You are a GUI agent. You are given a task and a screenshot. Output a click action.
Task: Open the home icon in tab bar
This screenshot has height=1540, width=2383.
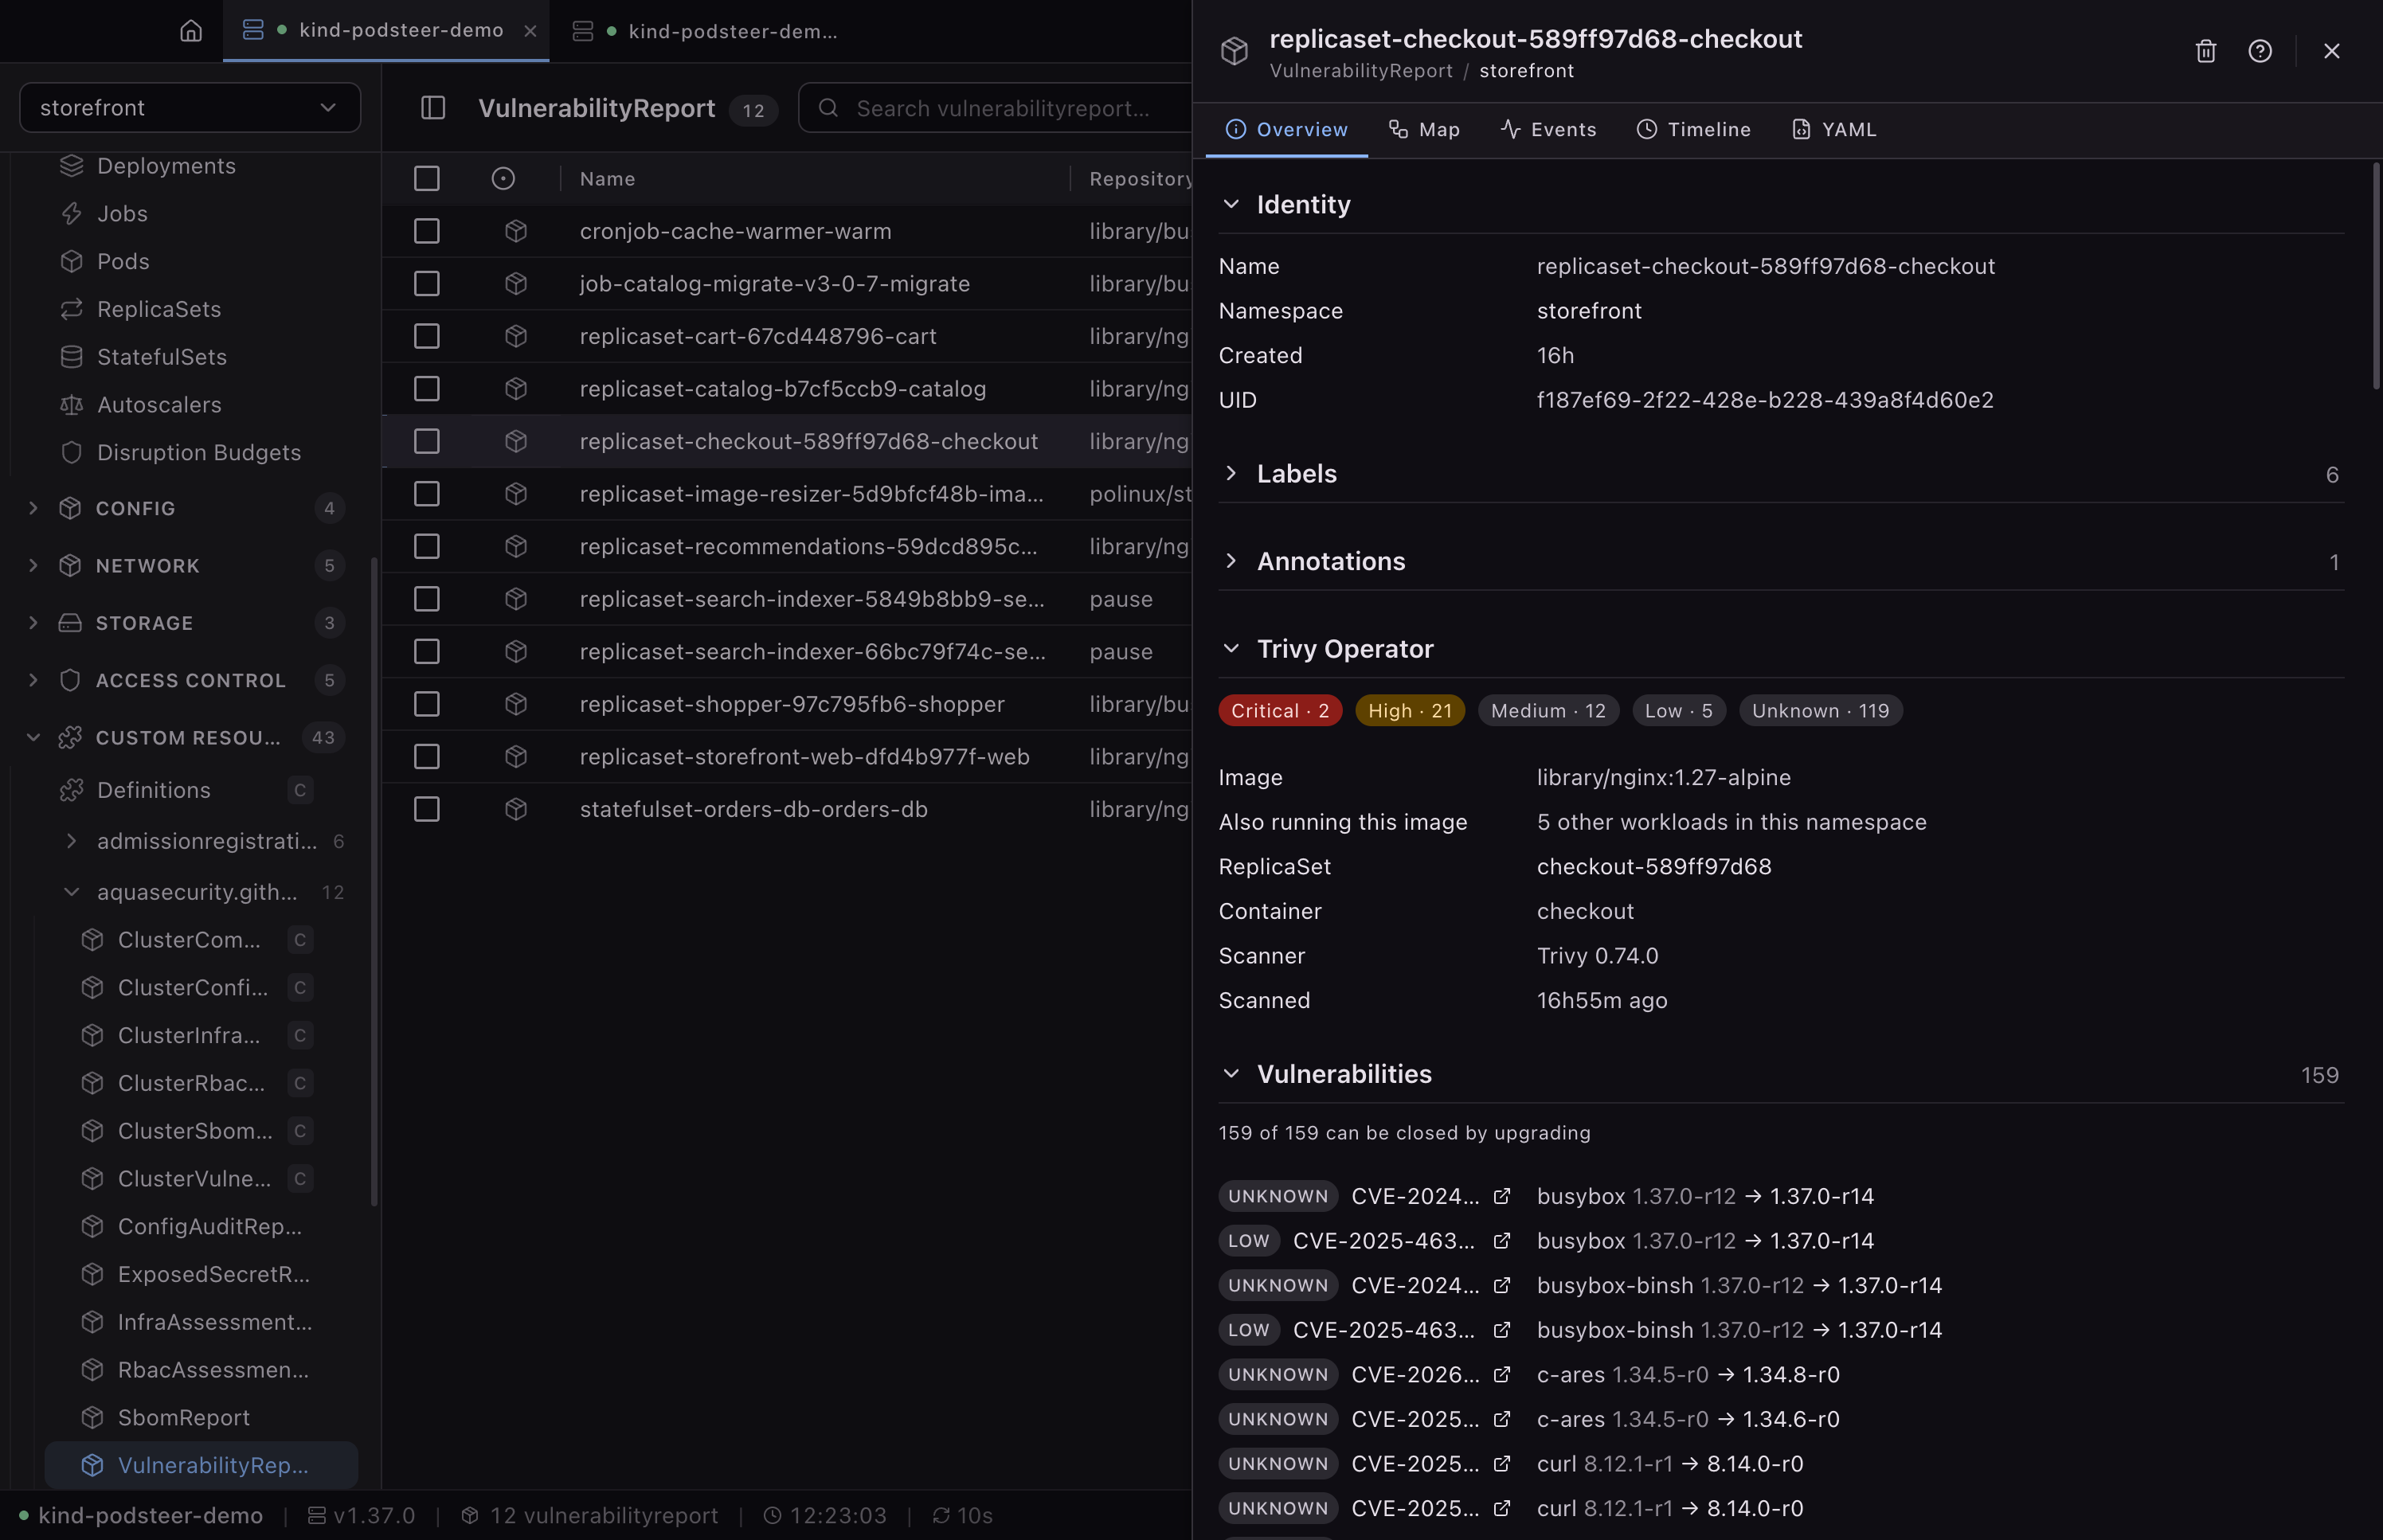[x=190, y=31]
